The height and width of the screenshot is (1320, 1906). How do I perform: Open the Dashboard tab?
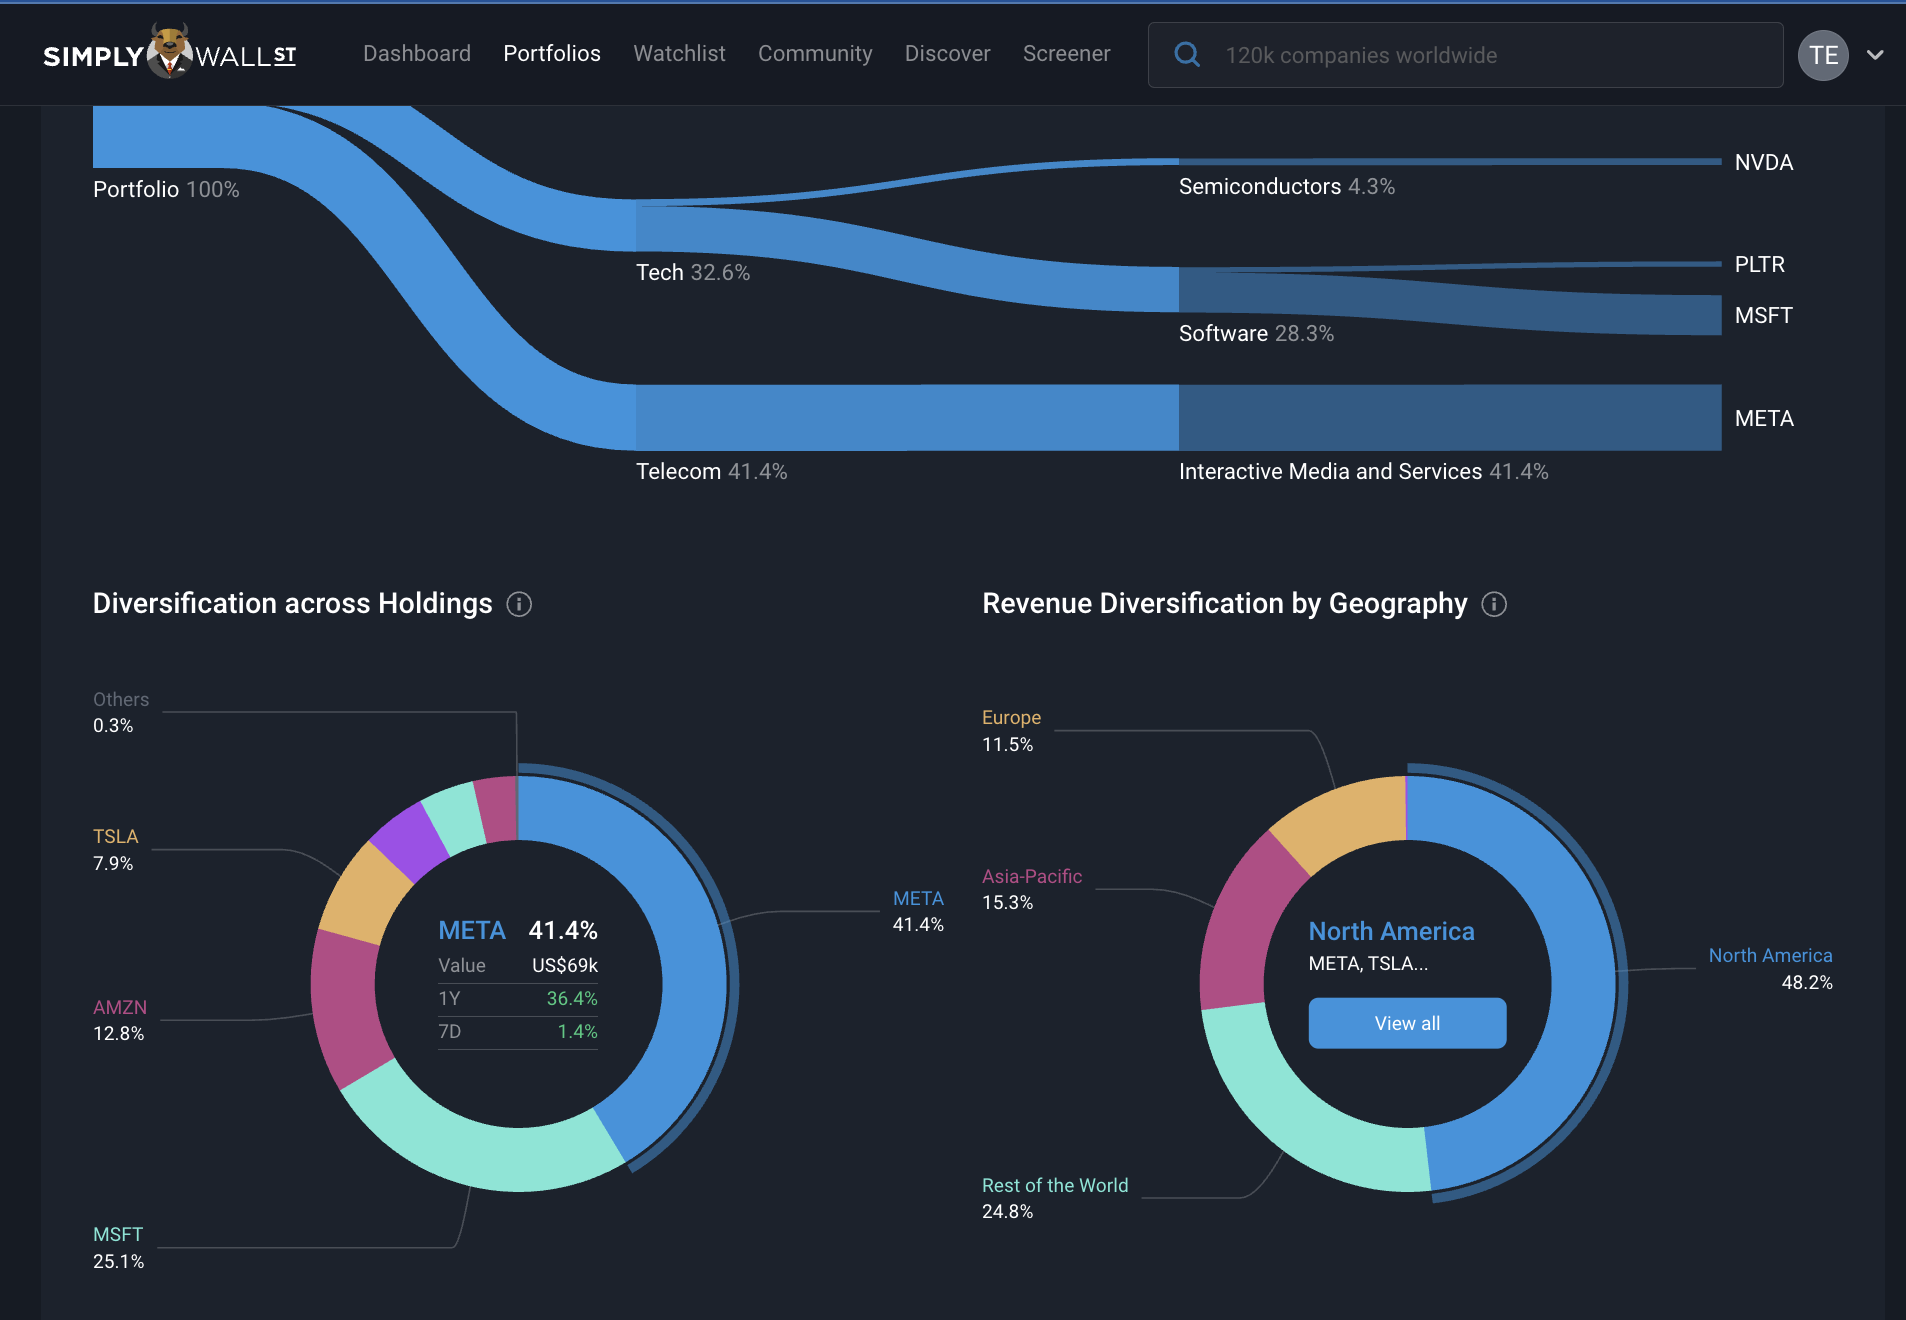click(x=416, y=54)
